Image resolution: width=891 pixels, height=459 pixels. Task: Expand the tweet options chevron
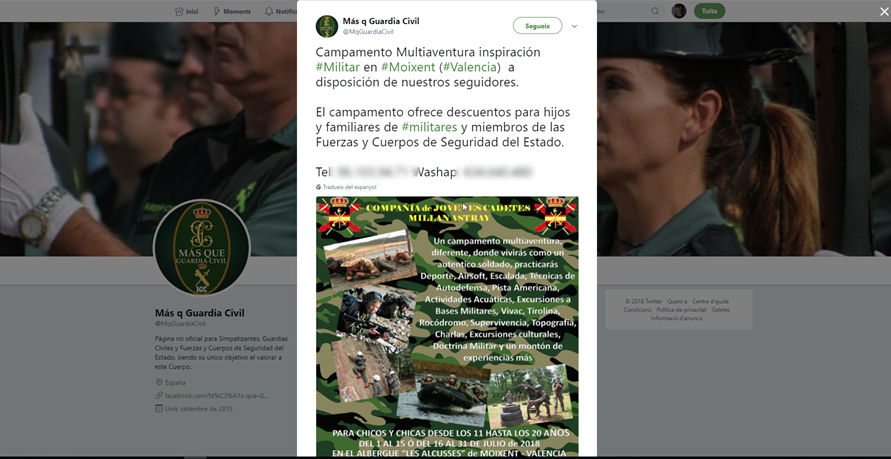574,26
